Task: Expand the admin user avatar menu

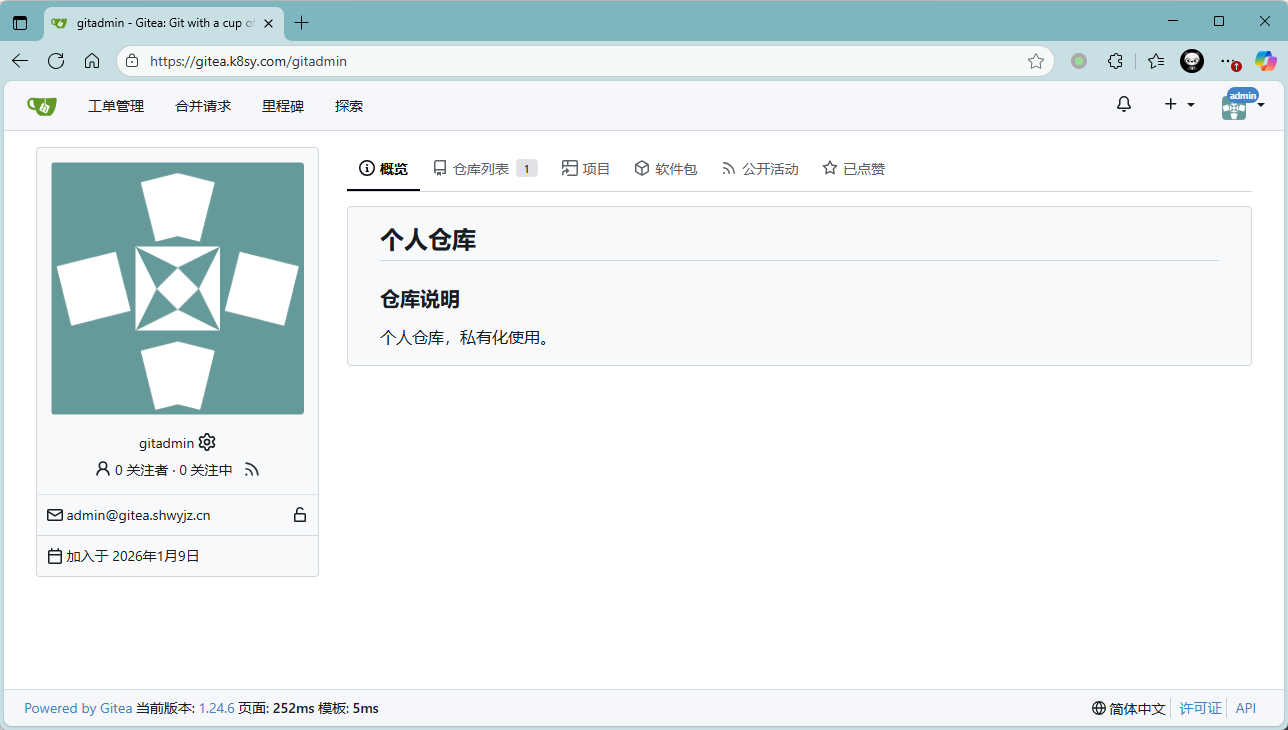Action: tap(1243, 105)
